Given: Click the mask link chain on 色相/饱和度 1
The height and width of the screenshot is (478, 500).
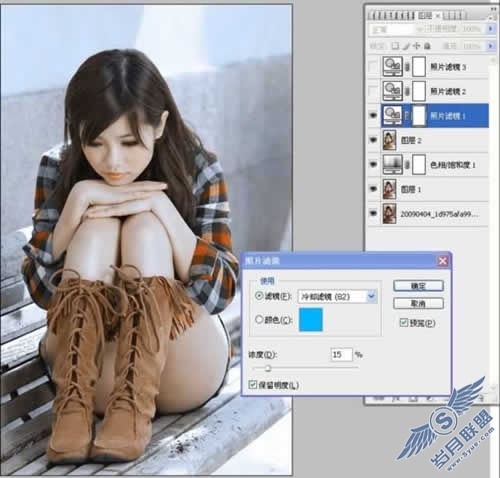Looking at the screenshot, I should pos(407,165).
